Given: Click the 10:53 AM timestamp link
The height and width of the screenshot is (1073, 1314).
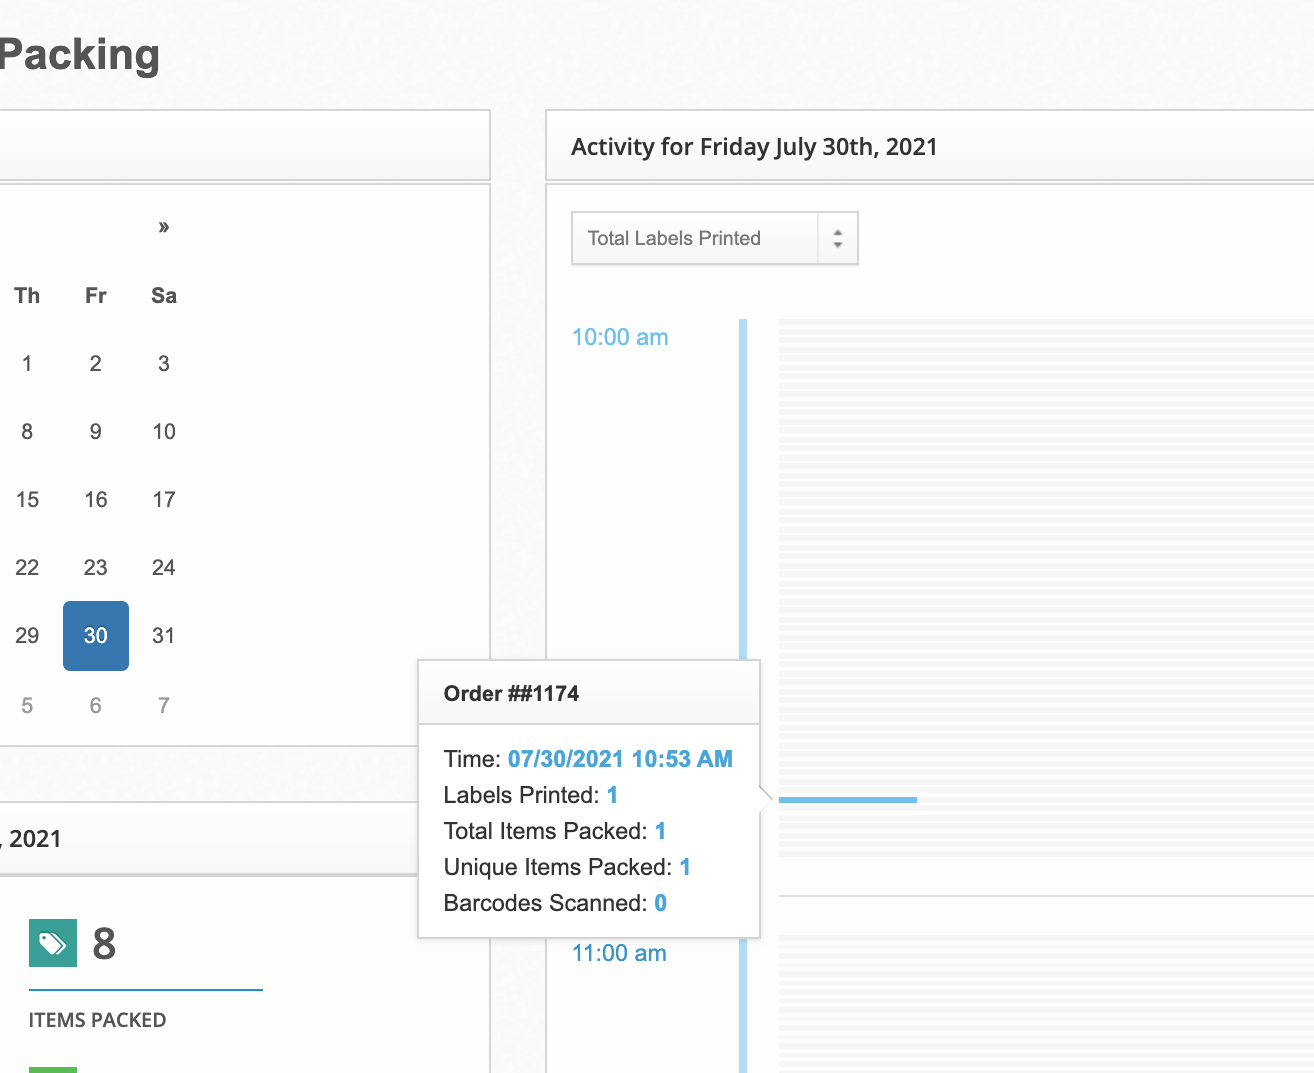Looking at the screenshot, I should (x=620, y=759).
